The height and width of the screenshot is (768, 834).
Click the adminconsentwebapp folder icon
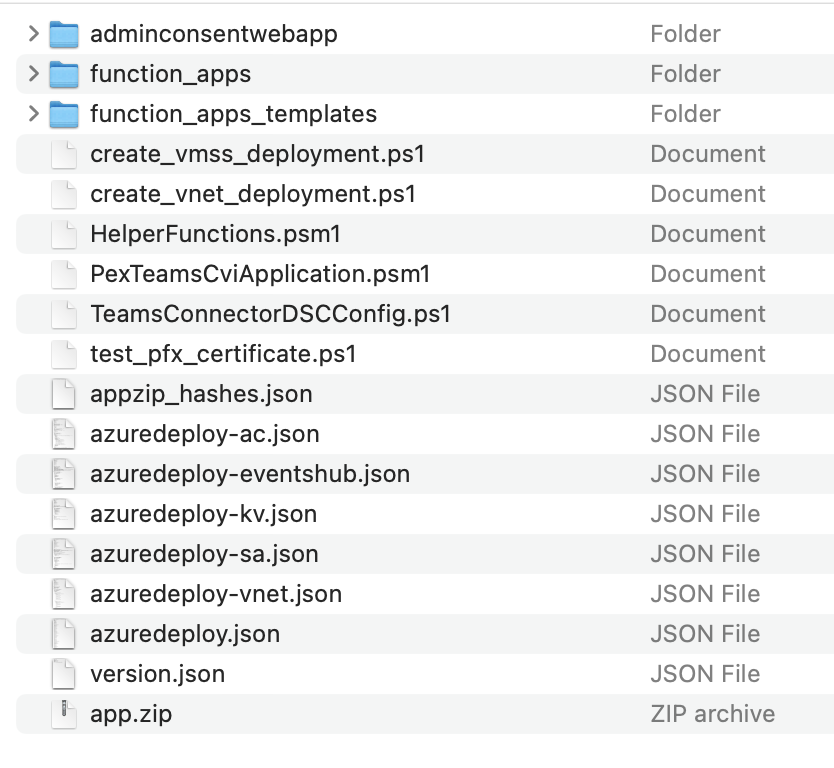click(64, 34)
